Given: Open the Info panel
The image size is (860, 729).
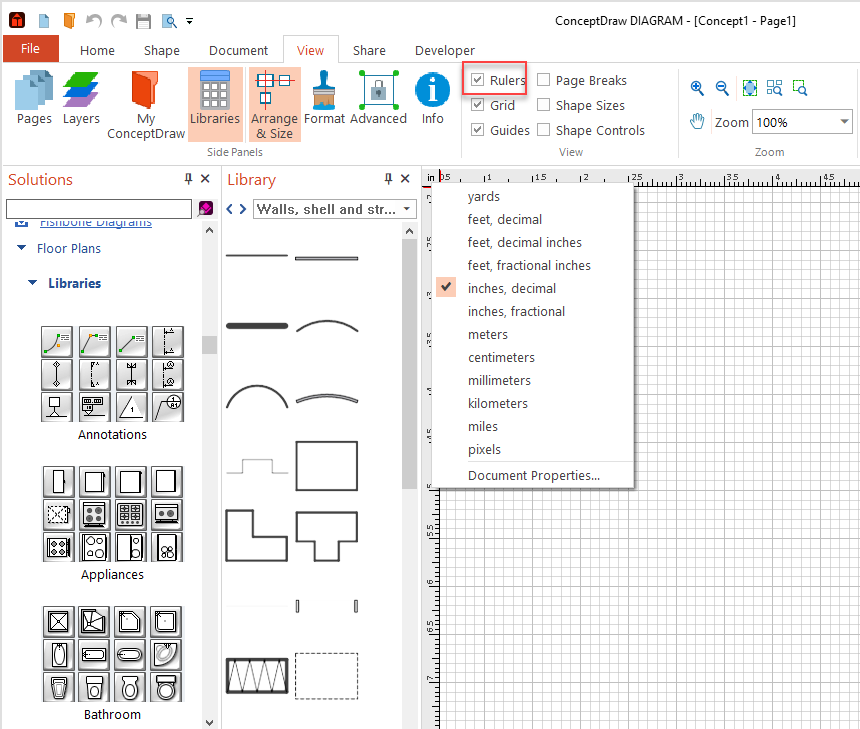Looking at the screenshot, I should (432, 98).
